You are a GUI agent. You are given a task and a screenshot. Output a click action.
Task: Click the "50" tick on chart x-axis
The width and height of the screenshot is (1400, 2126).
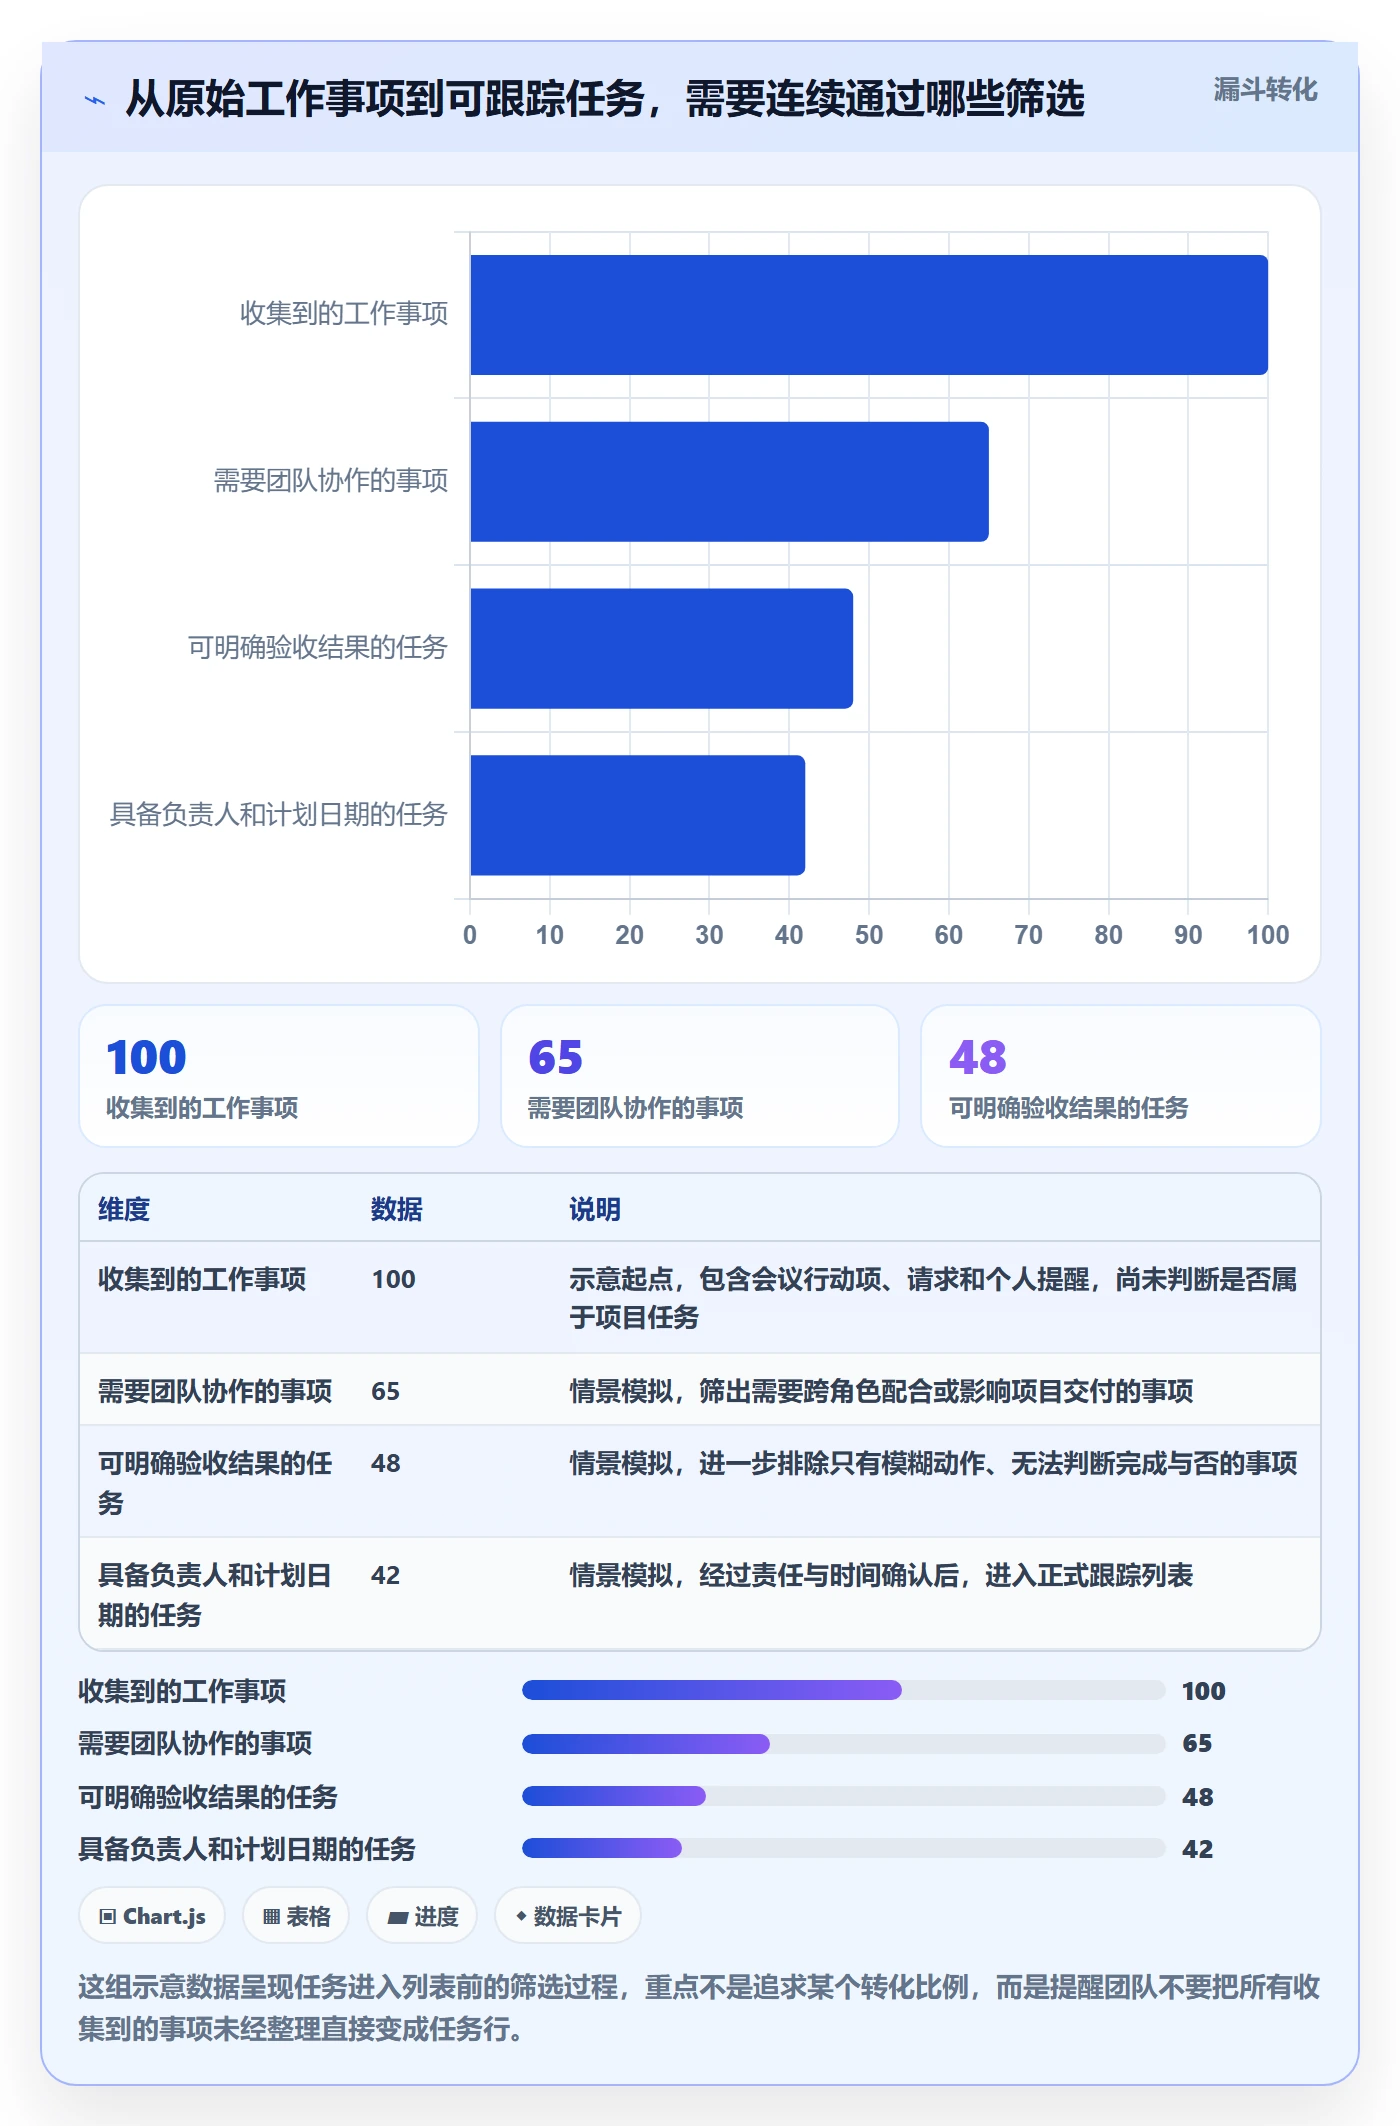[869, 935]
